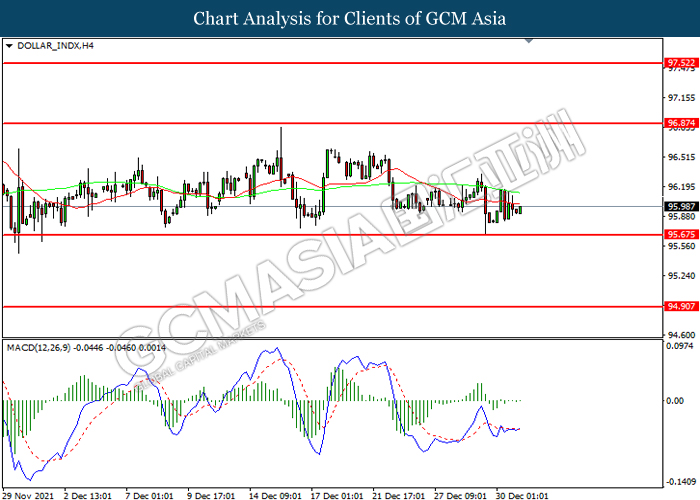This screenshot has width=700, height=500.
Task: Select the 97.522 resistance price label
Action: click(680, 63)
